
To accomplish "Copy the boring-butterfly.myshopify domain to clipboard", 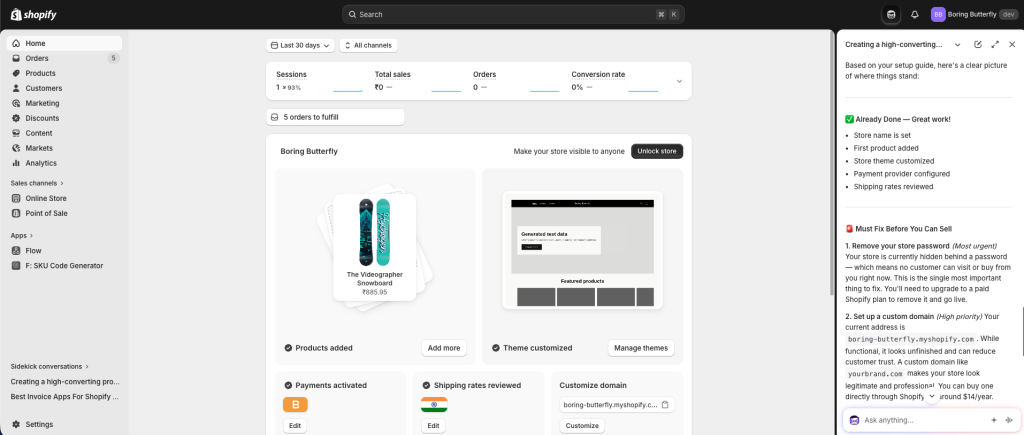I will tap(666, 405).
